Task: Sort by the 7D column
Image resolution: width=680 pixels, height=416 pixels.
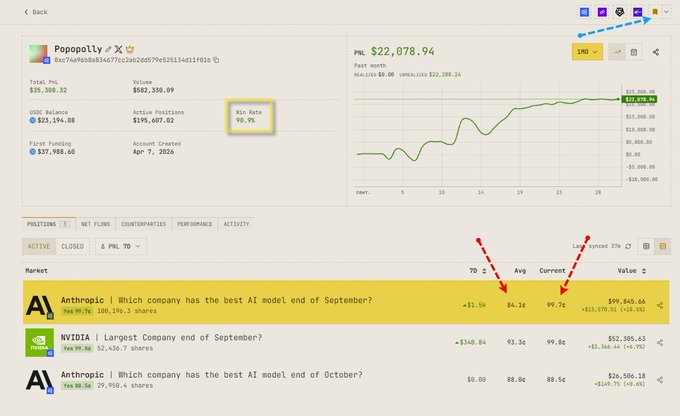Action: tap(477, 271)
